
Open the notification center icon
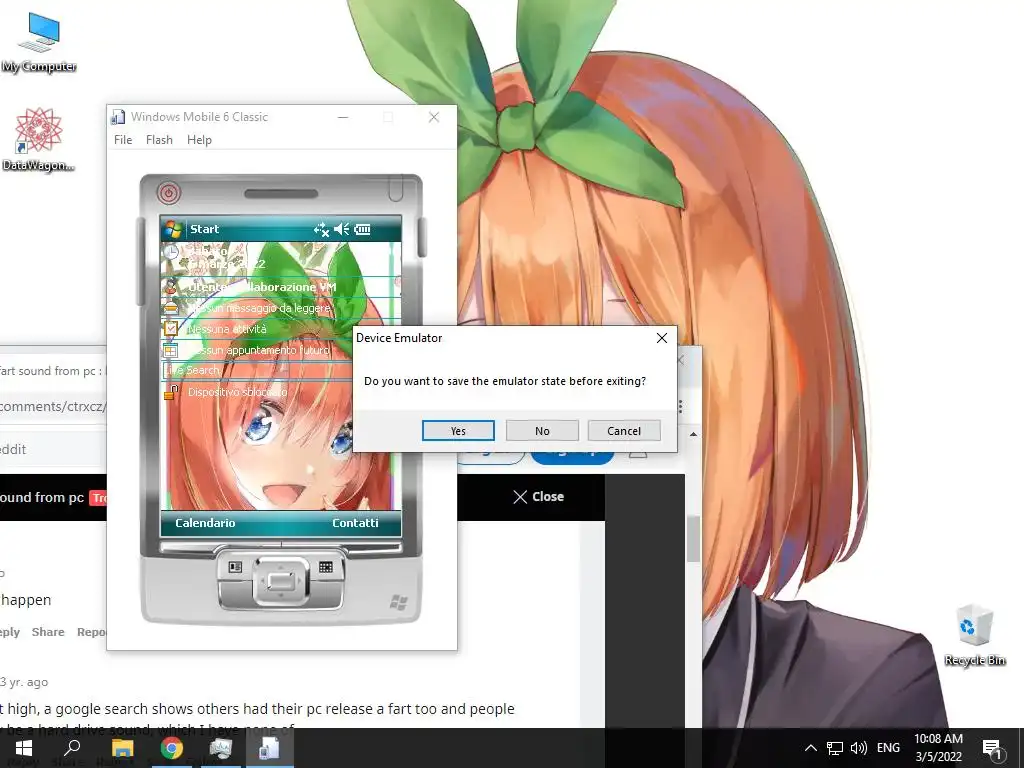992,748
